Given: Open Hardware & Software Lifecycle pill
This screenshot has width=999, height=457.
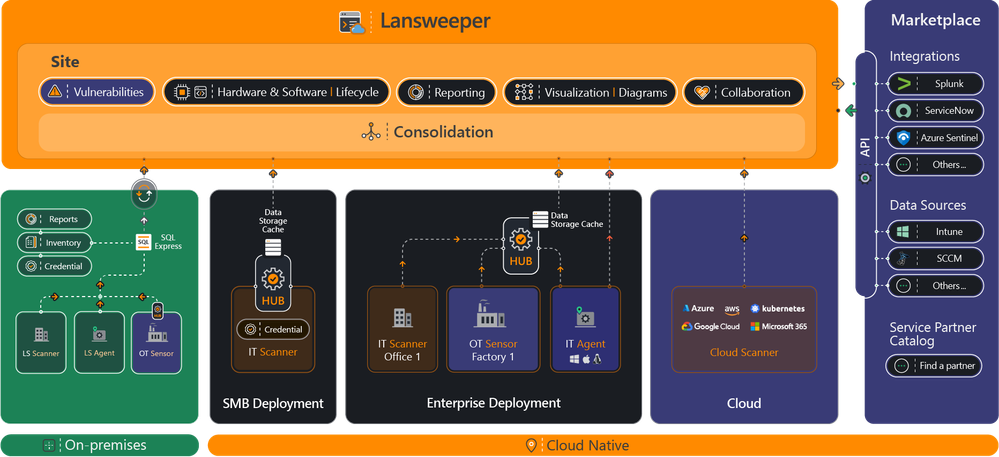Looking at the screenshot, I should tap(275, 93).
